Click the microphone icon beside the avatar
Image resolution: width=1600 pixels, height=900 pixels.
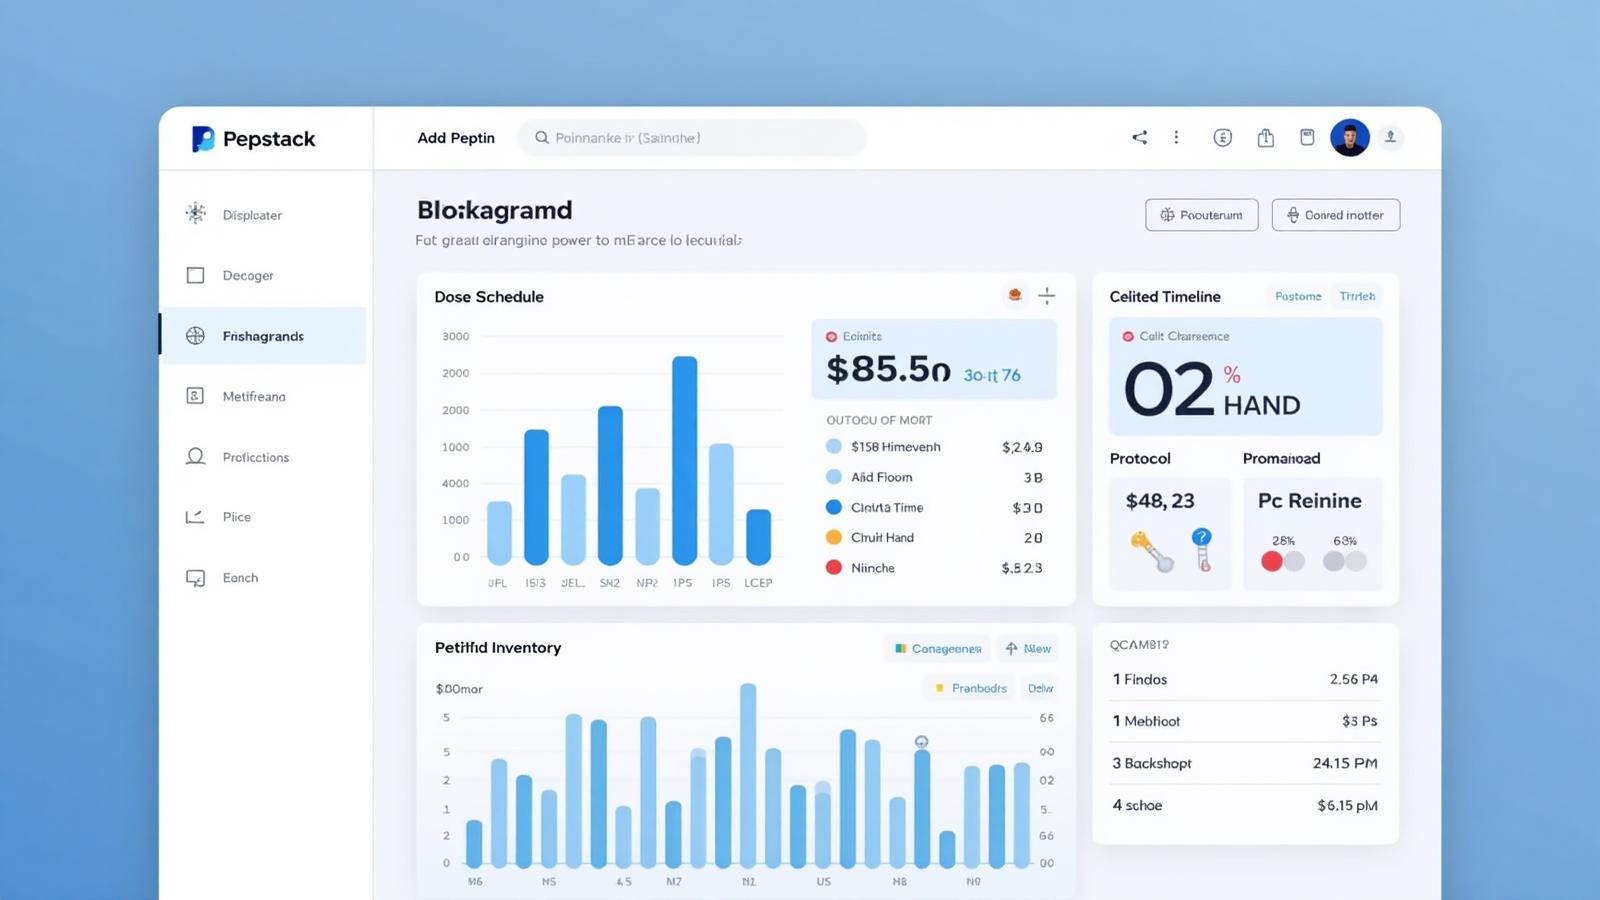tap(1390, 137)
